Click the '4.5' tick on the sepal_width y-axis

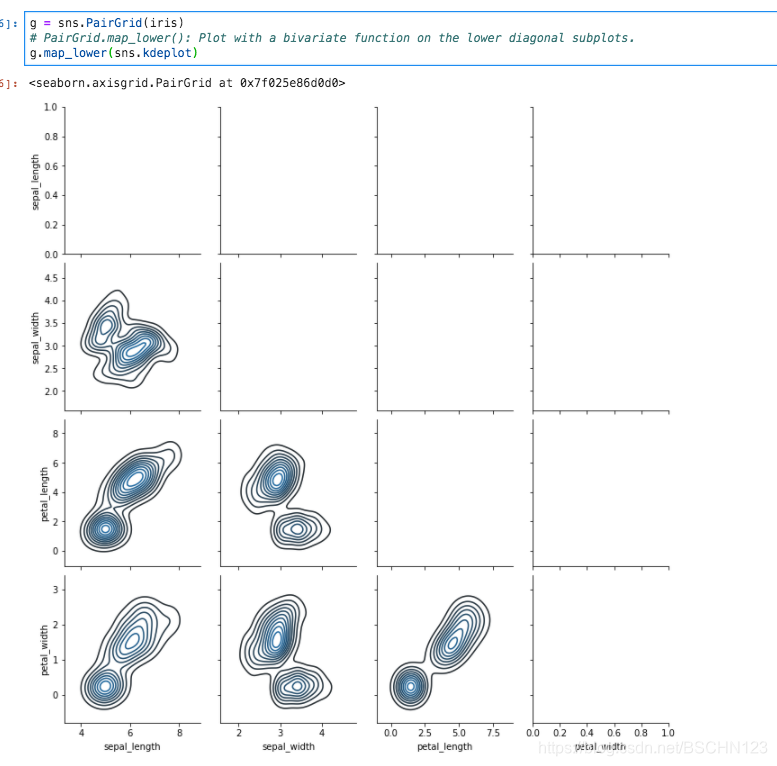click(x=51, y=278)
